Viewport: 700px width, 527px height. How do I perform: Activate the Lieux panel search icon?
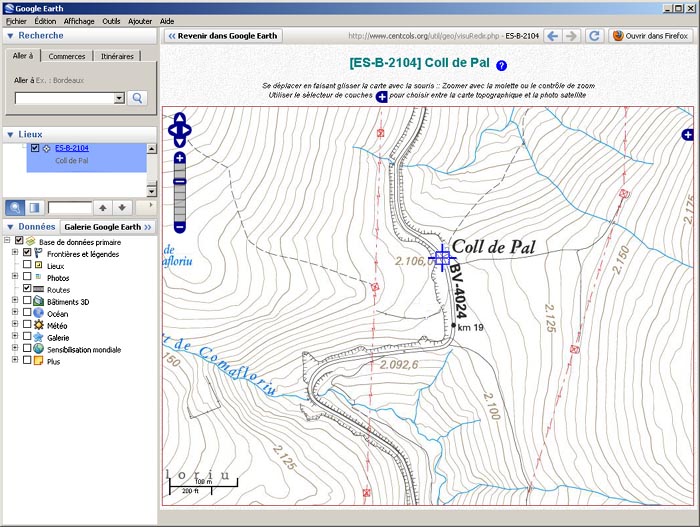15,208
